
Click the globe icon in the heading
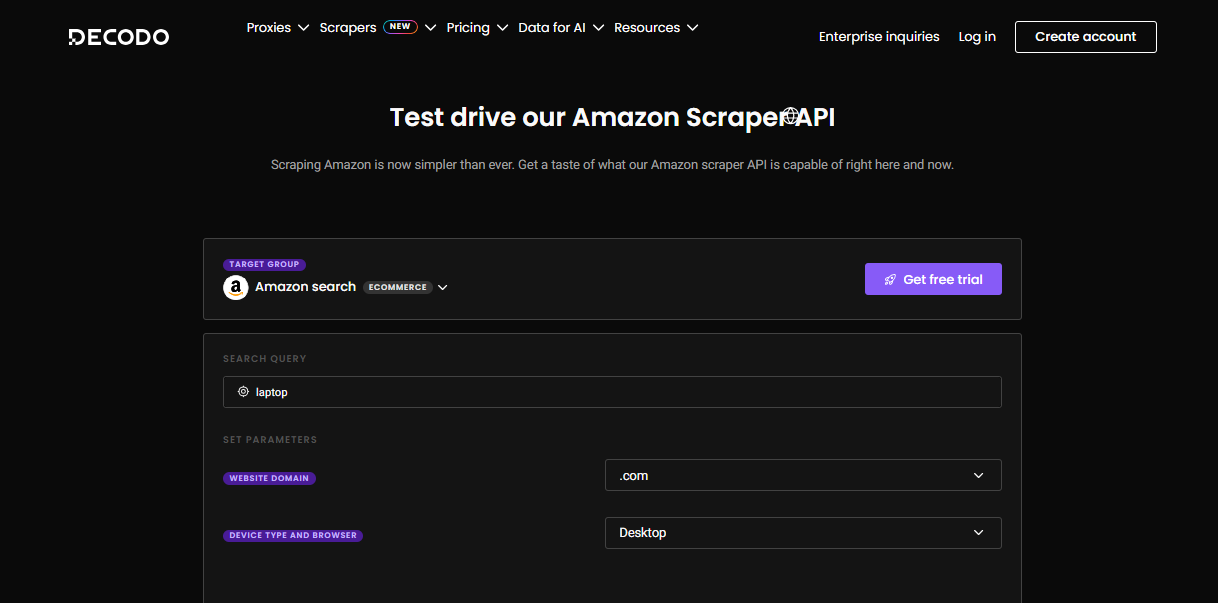[x=790, y=118]
